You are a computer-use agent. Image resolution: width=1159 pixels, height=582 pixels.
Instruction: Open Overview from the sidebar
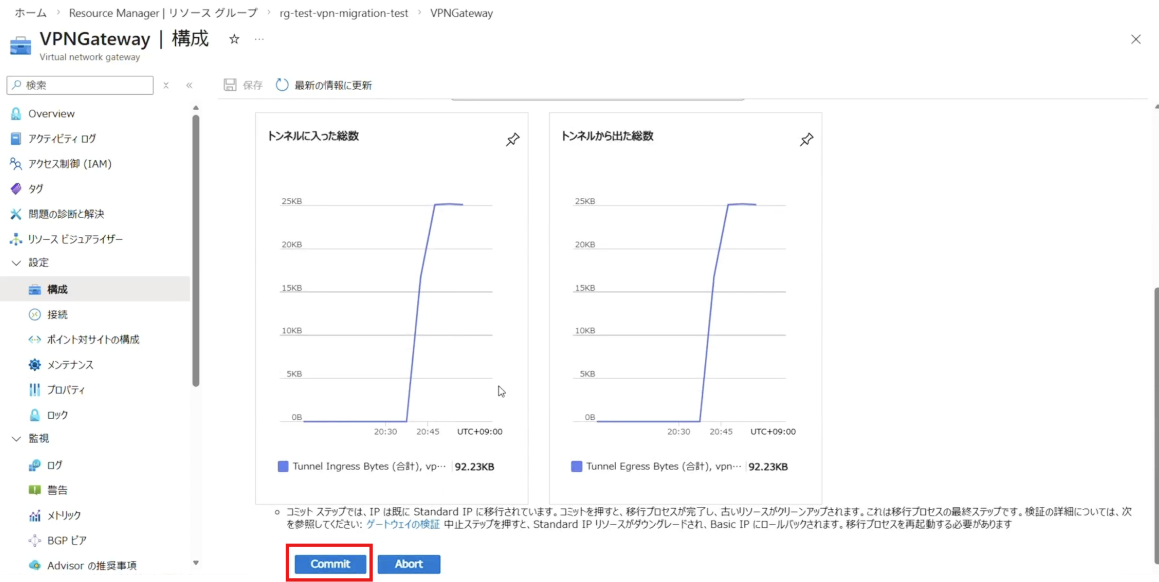(x=51, y=114)
